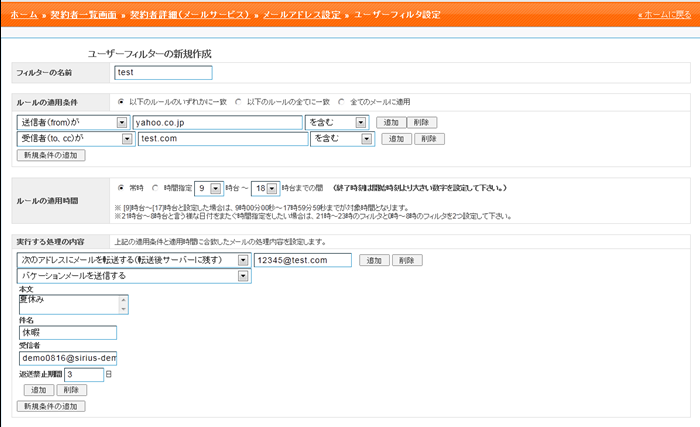
Task: Select 時間指定 radio button
Action: click(156, 187)
